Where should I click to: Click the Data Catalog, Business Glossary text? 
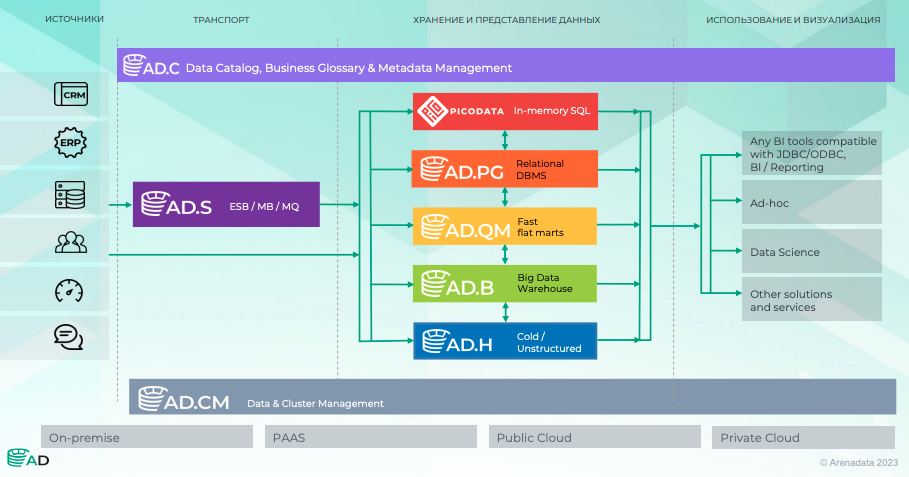click(348, 68)
